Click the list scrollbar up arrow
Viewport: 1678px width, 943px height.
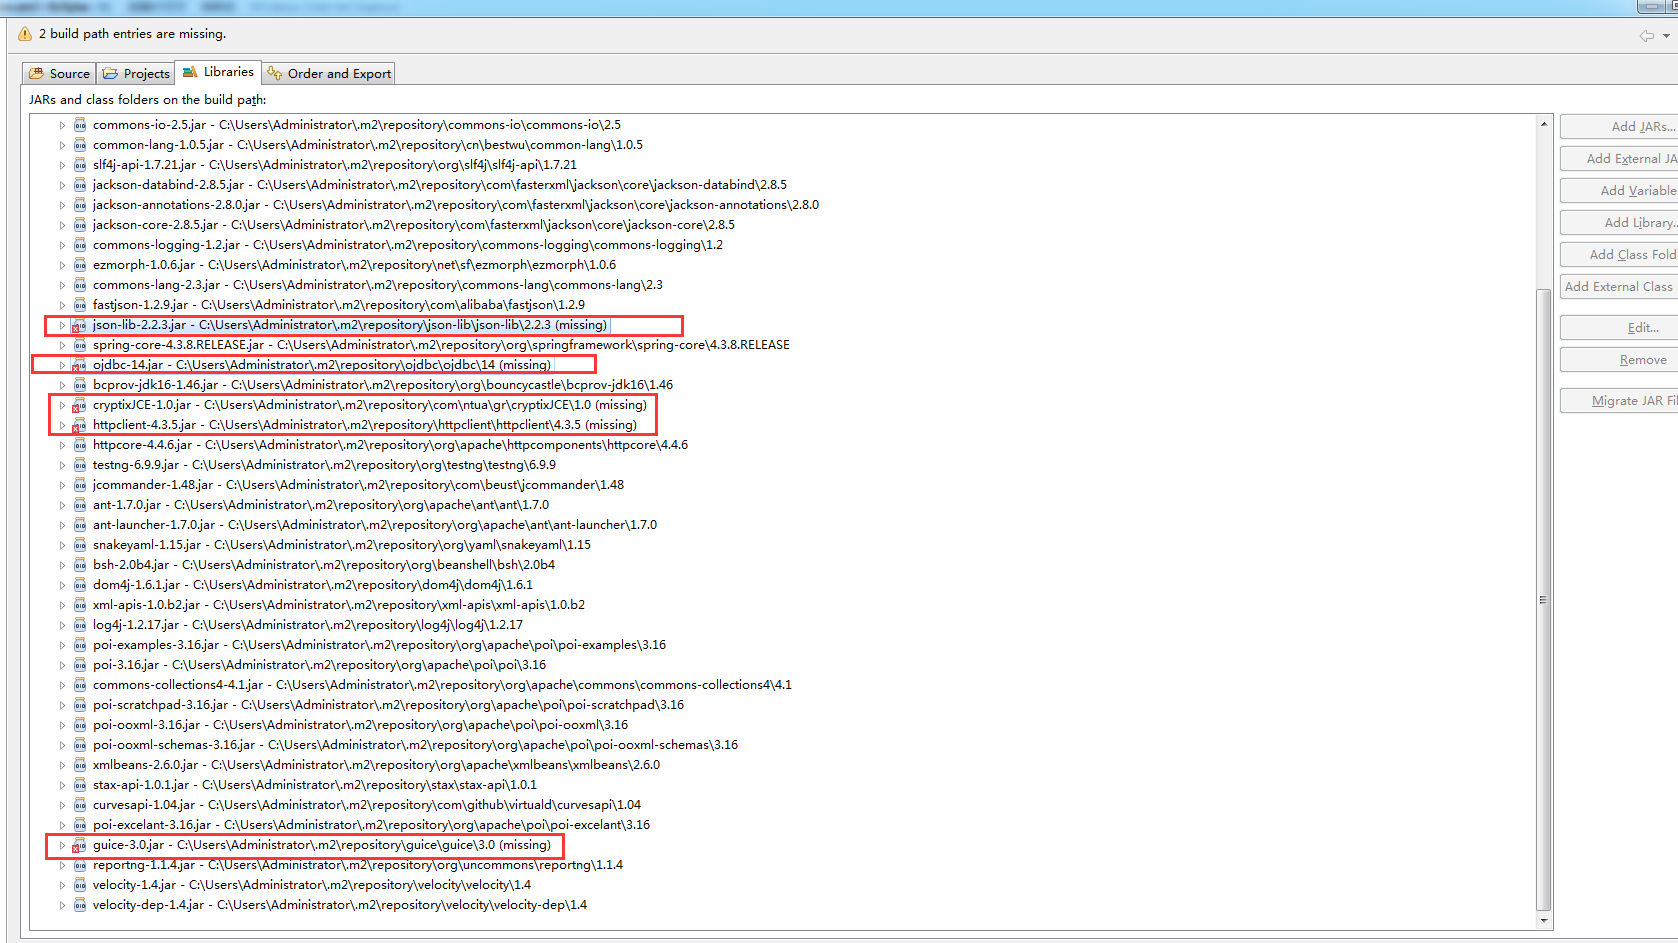click(1544, 124)
